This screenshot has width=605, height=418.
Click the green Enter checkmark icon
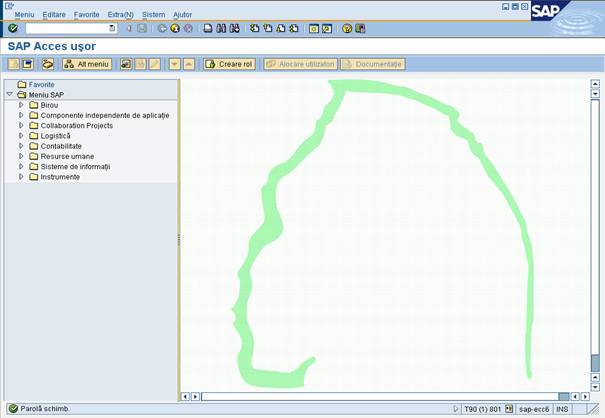tap(13, 29)
